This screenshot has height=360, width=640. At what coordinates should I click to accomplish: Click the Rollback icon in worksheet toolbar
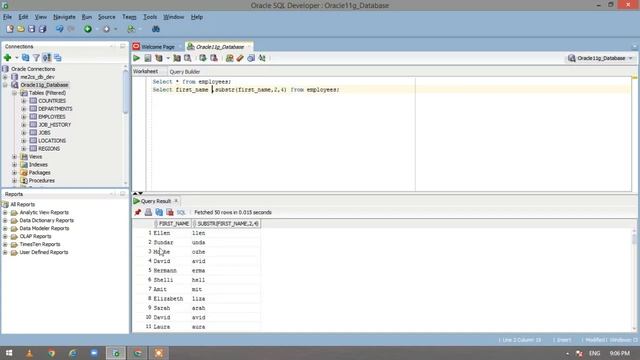tap(214, 58)
